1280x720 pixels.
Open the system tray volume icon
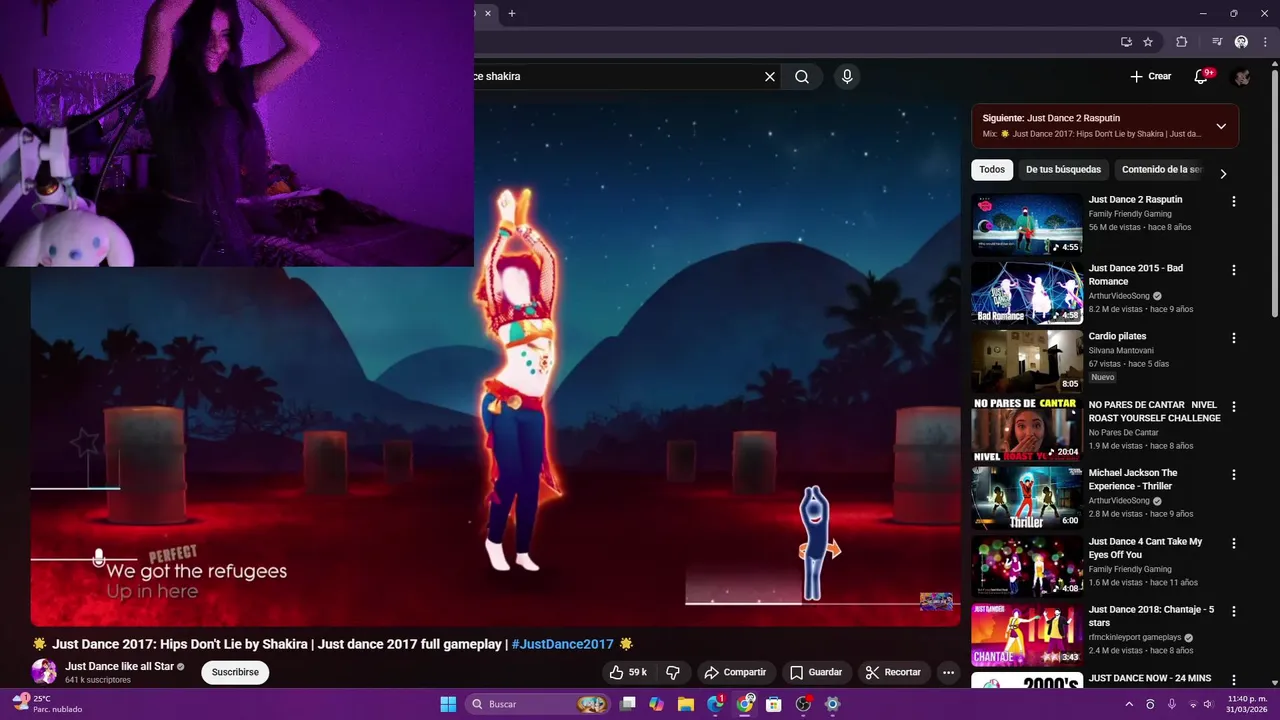(x=1208, y=704)
